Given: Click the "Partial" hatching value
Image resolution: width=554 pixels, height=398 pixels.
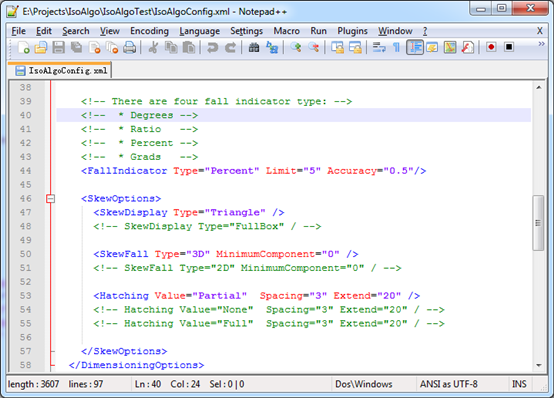Looking at the screenshot, I should (x=219, y=295).
